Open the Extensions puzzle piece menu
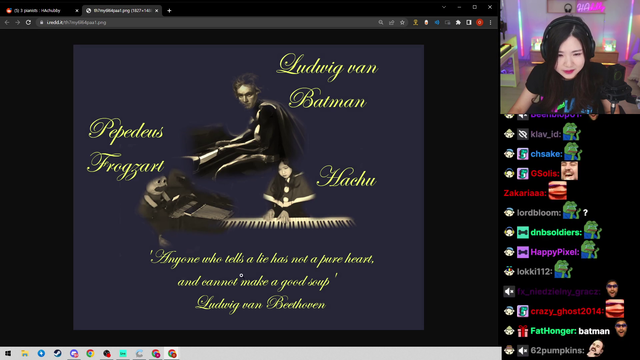 (x=458, y=22)
